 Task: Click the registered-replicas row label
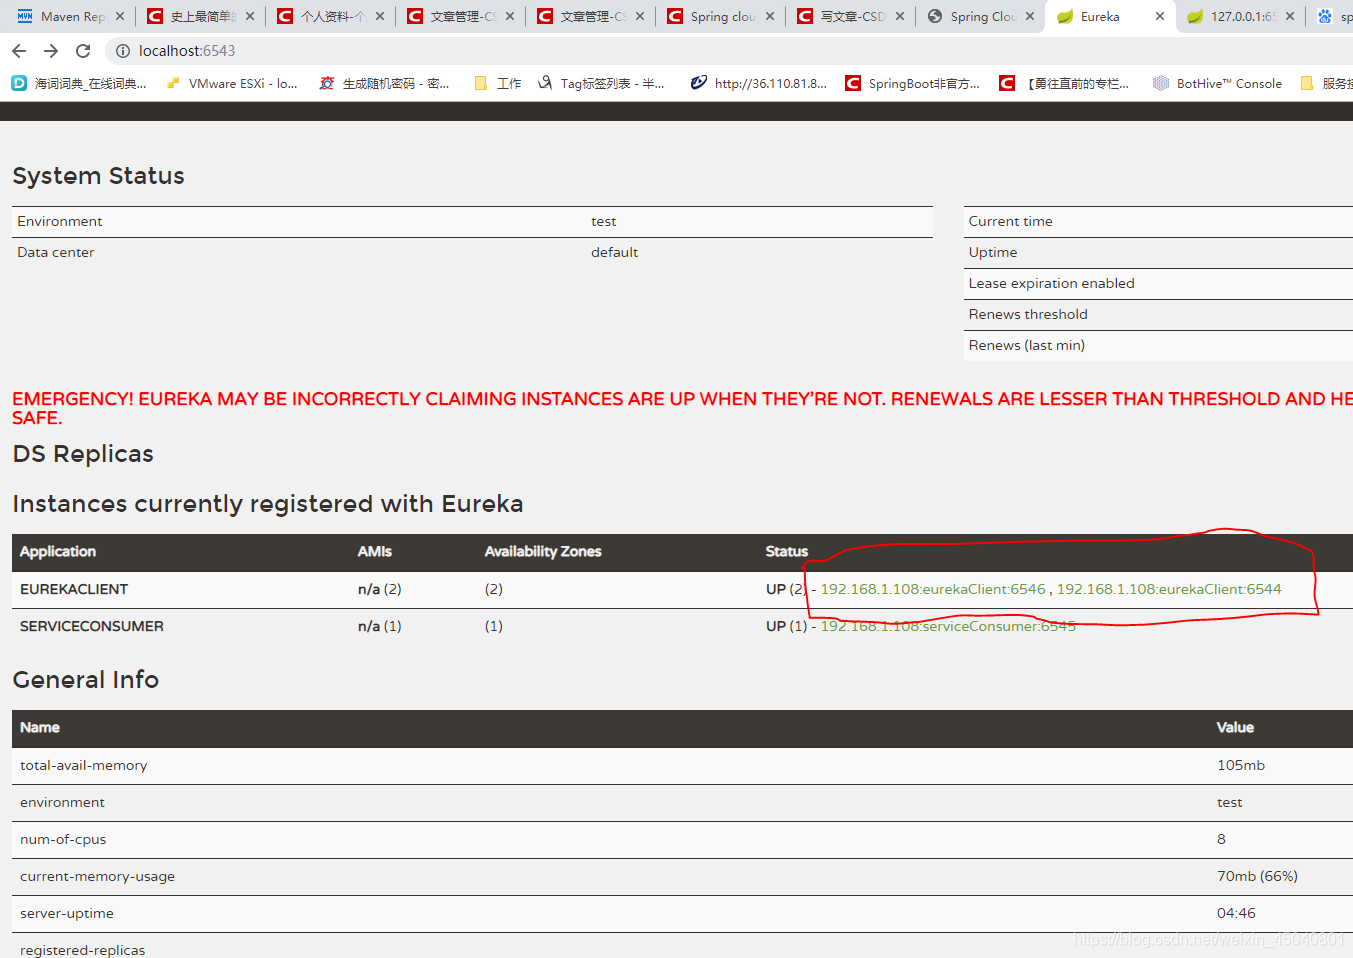83,950
